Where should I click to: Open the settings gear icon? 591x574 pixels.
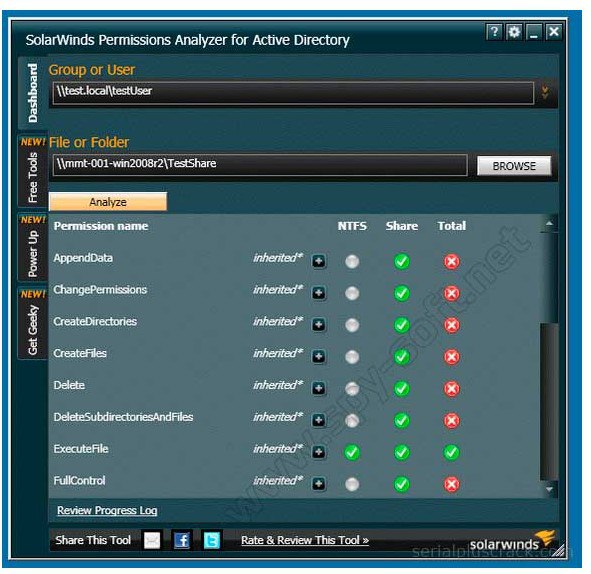[514, 32]
